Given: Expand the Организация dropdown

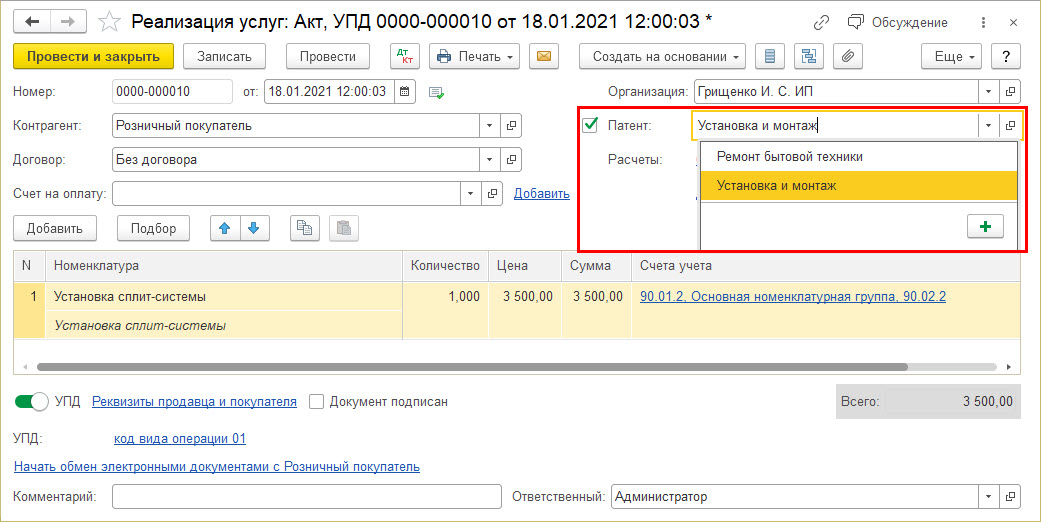Looking at the screenshot, I should pyautogui.click(x=989, y=92).
